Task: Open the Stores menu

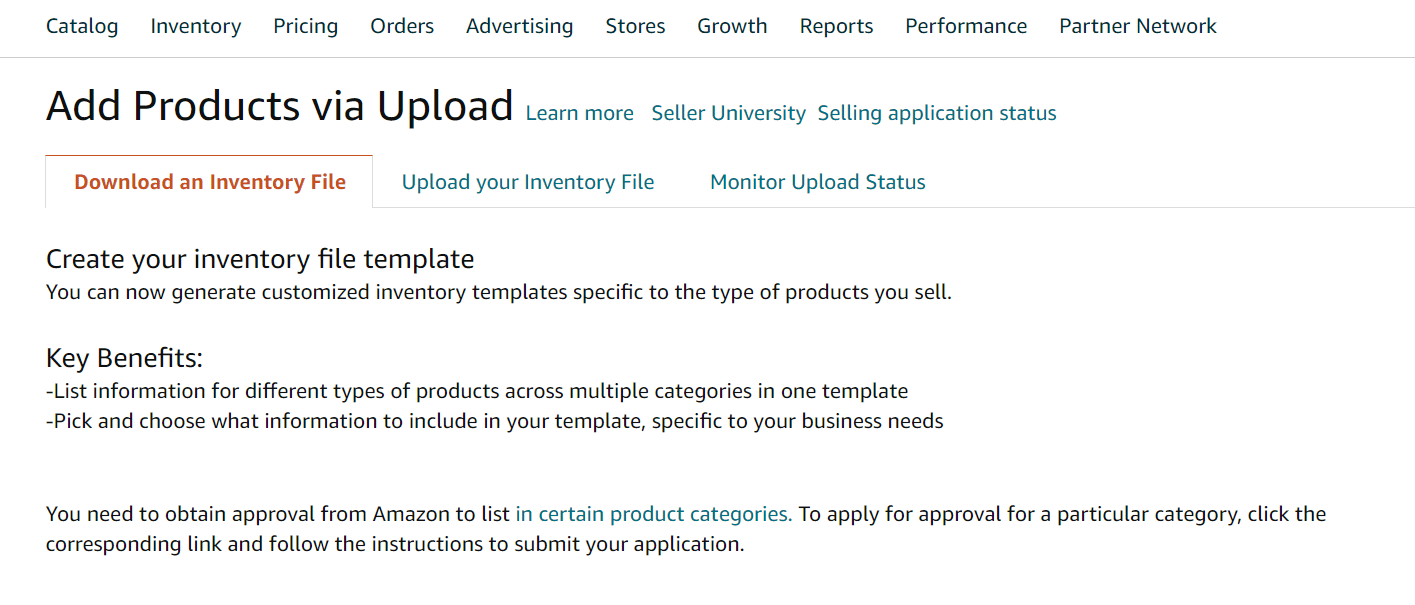Action: (x=635, y=27)
